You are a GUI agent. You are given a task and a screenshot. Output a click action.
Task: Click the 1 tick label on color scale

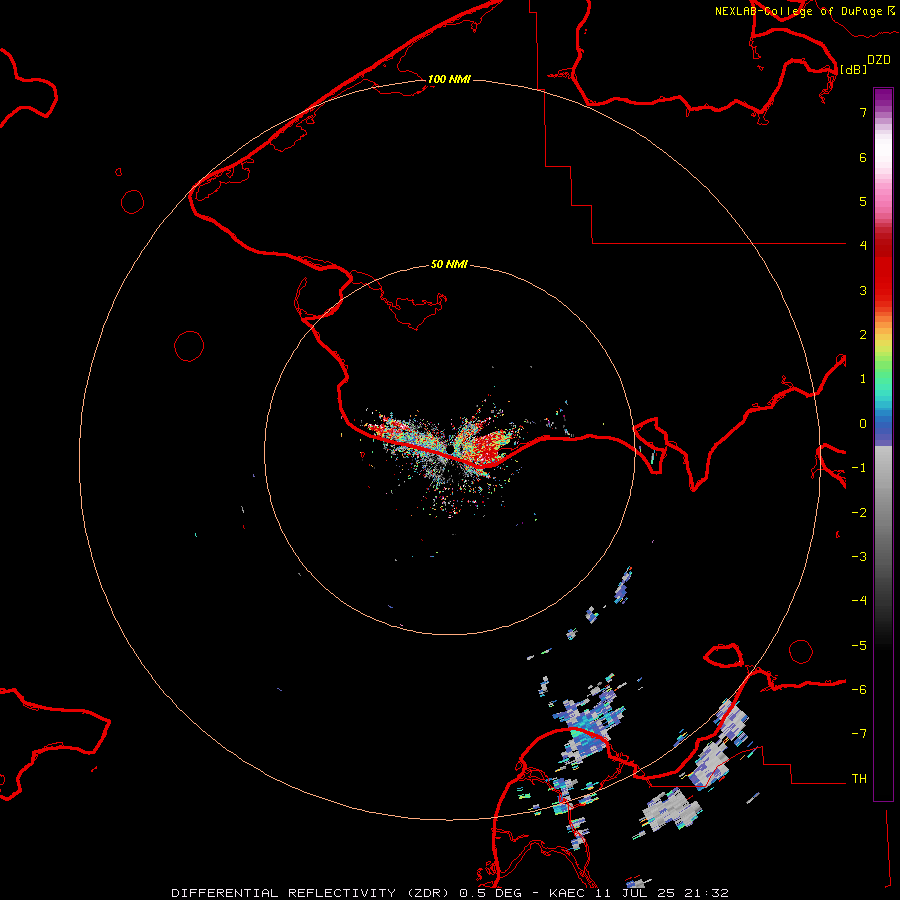point(863,379)
